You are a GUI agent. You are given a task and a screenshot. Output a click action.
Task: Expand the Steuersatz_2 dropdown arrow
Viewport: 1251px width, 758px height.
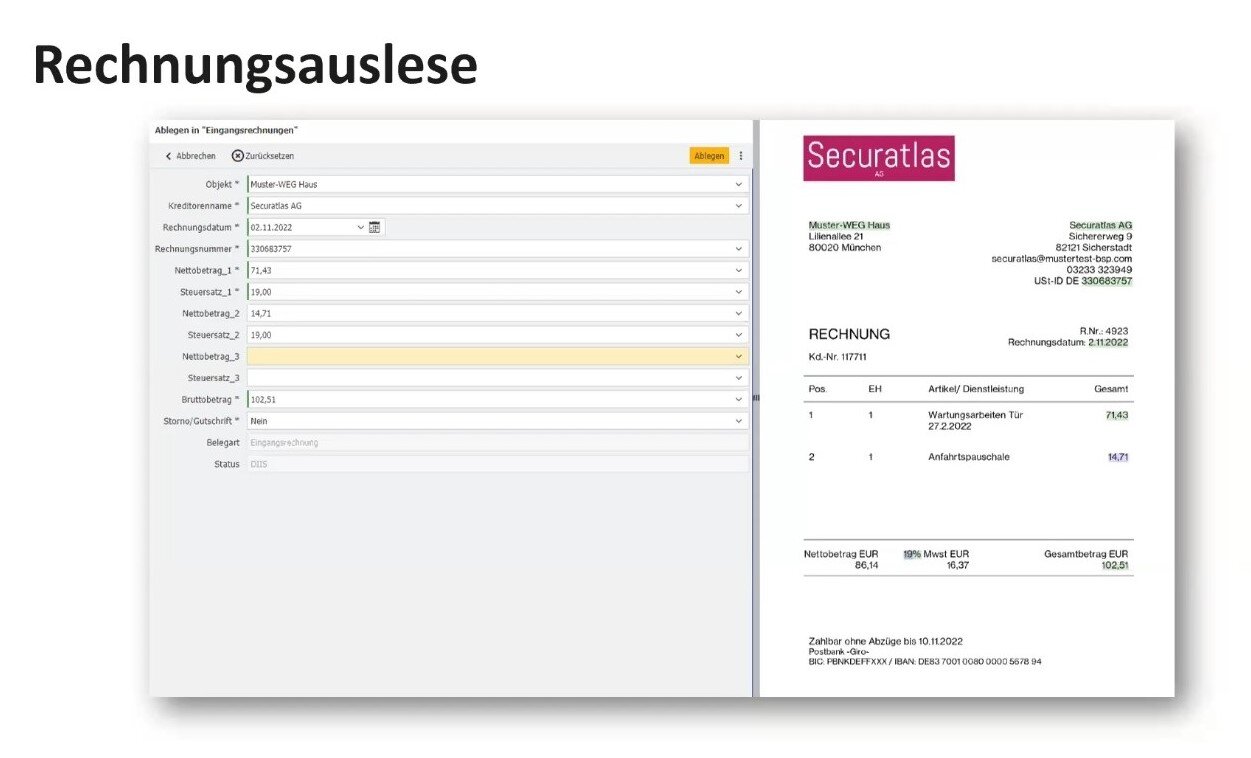click(739, 335)
